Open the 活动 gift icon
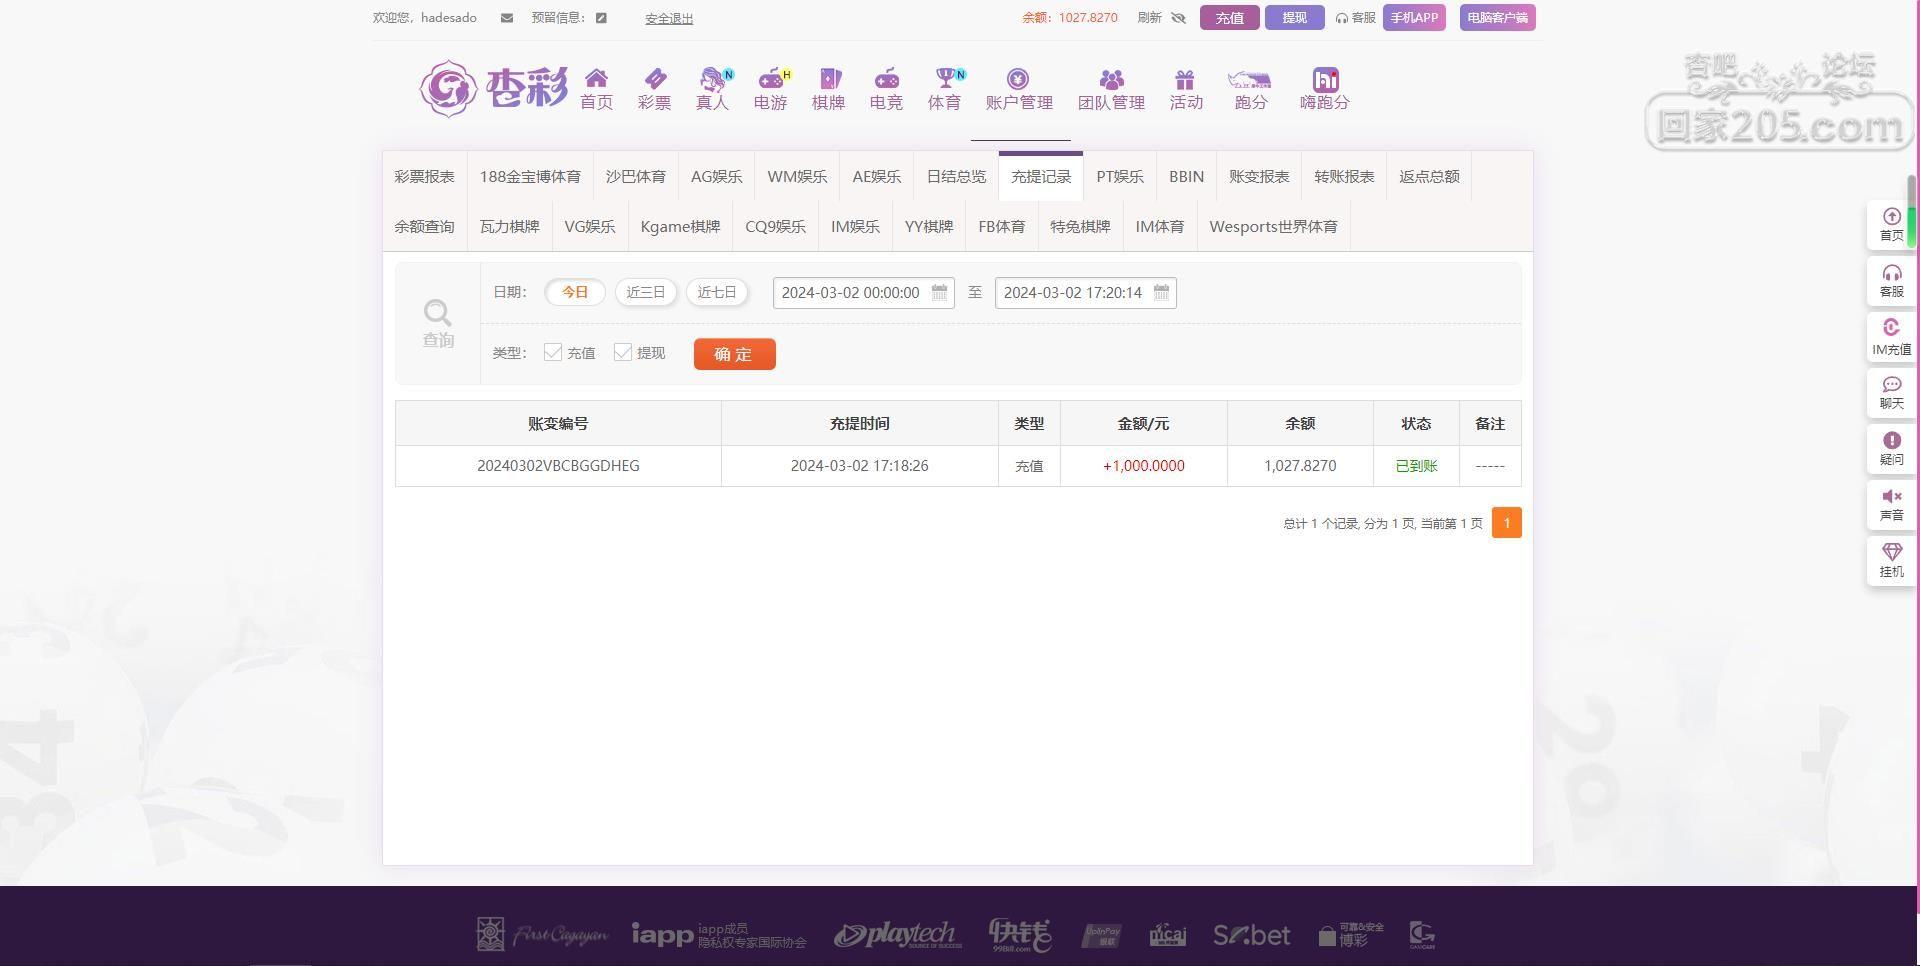1920x966 pixels. click(x=1185, y=80)
